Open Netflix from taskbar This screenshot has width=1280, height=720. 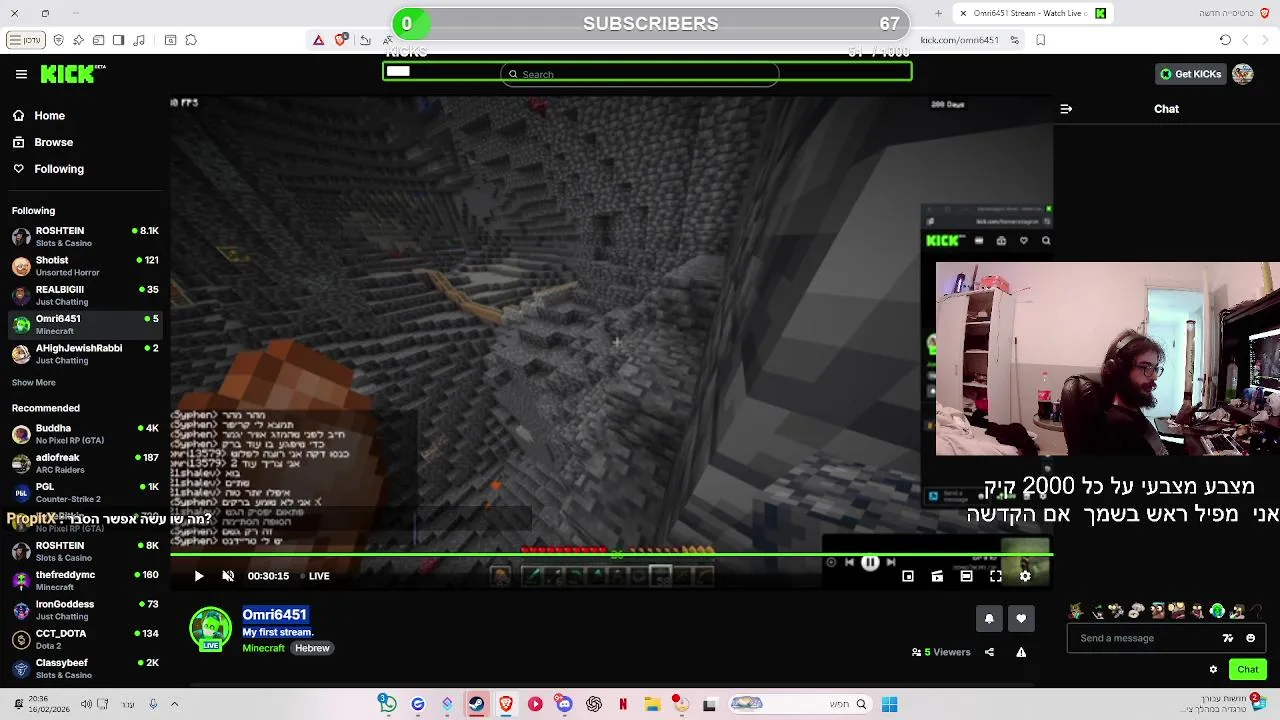click(623, 704)
